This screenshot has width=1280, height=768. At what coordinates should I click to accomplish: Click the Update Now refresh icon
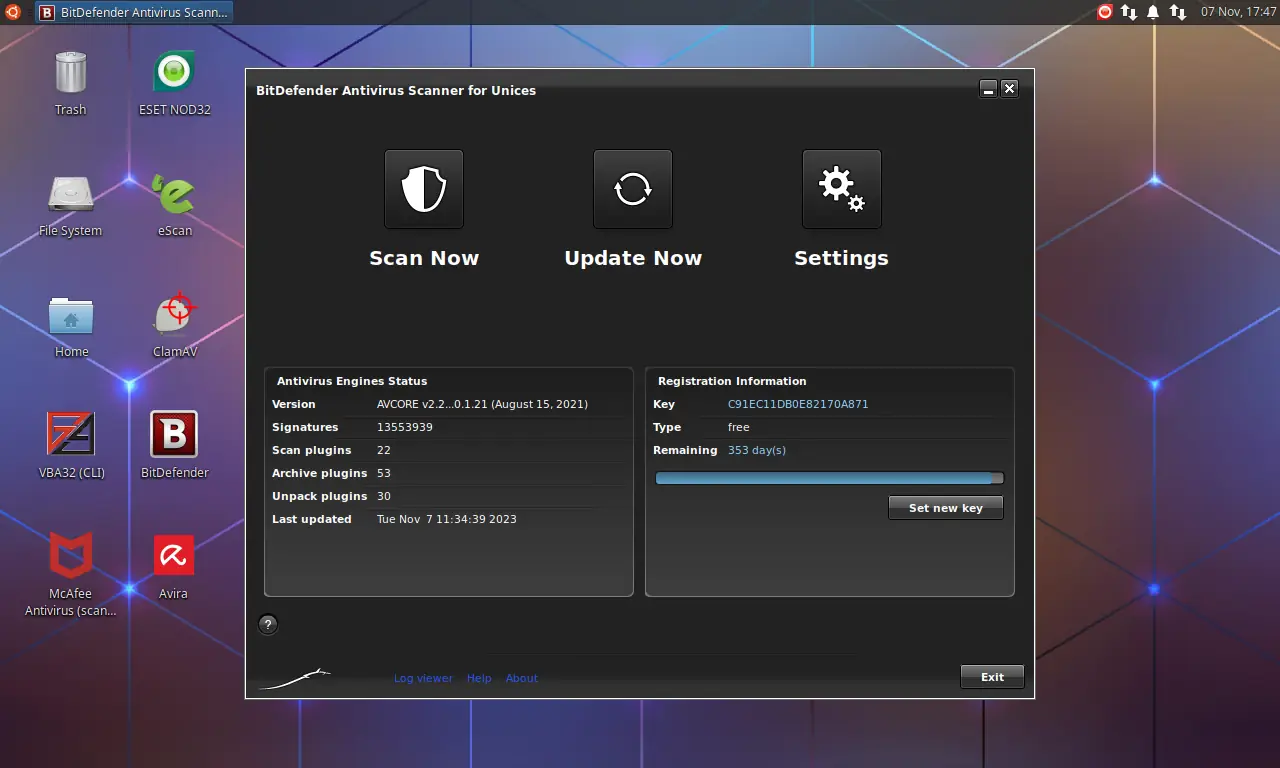point(633,189)
